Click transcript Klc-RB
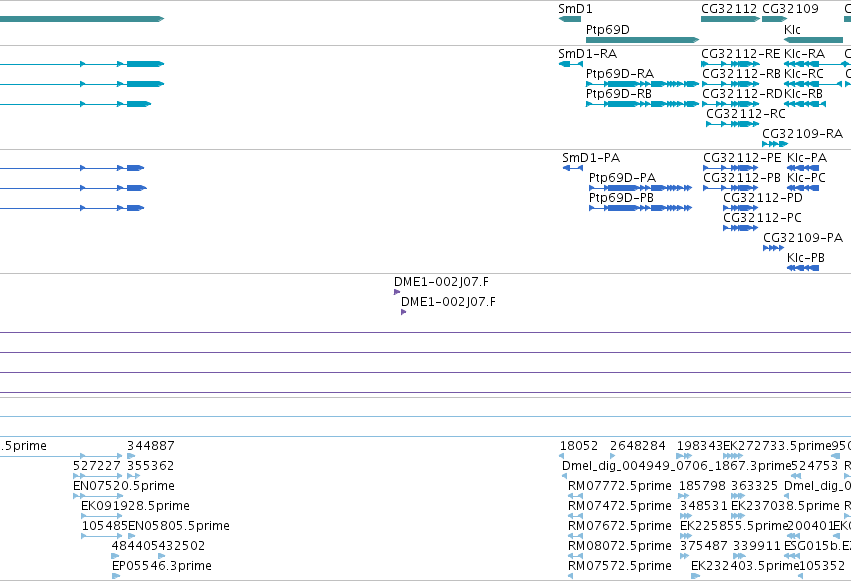This screenshot has height=581, width=851. pyautogui.click(x=805, y=104)
